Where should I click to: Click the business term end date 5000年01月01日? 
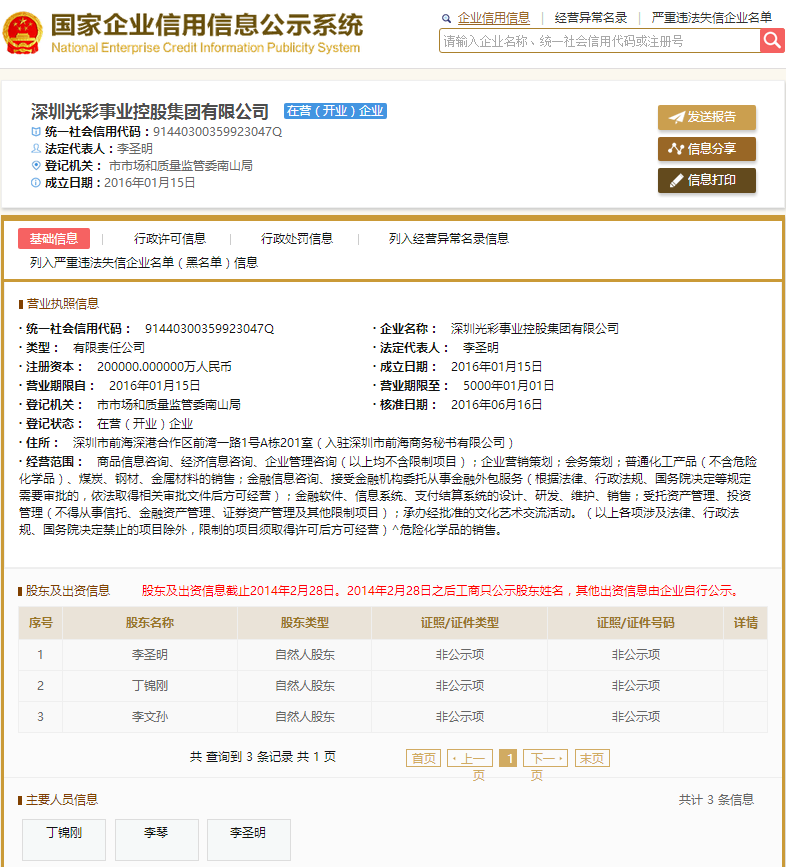[508, 385]
